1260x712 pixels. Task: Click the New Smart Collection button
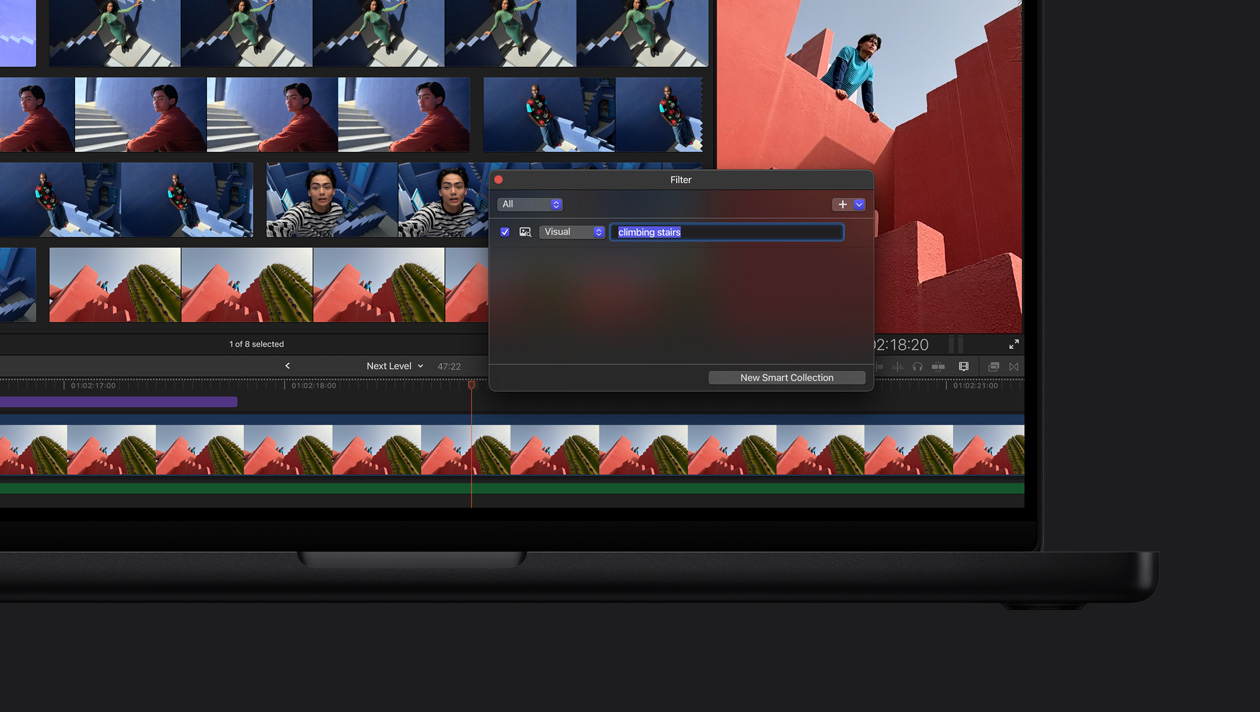[787, 377]
